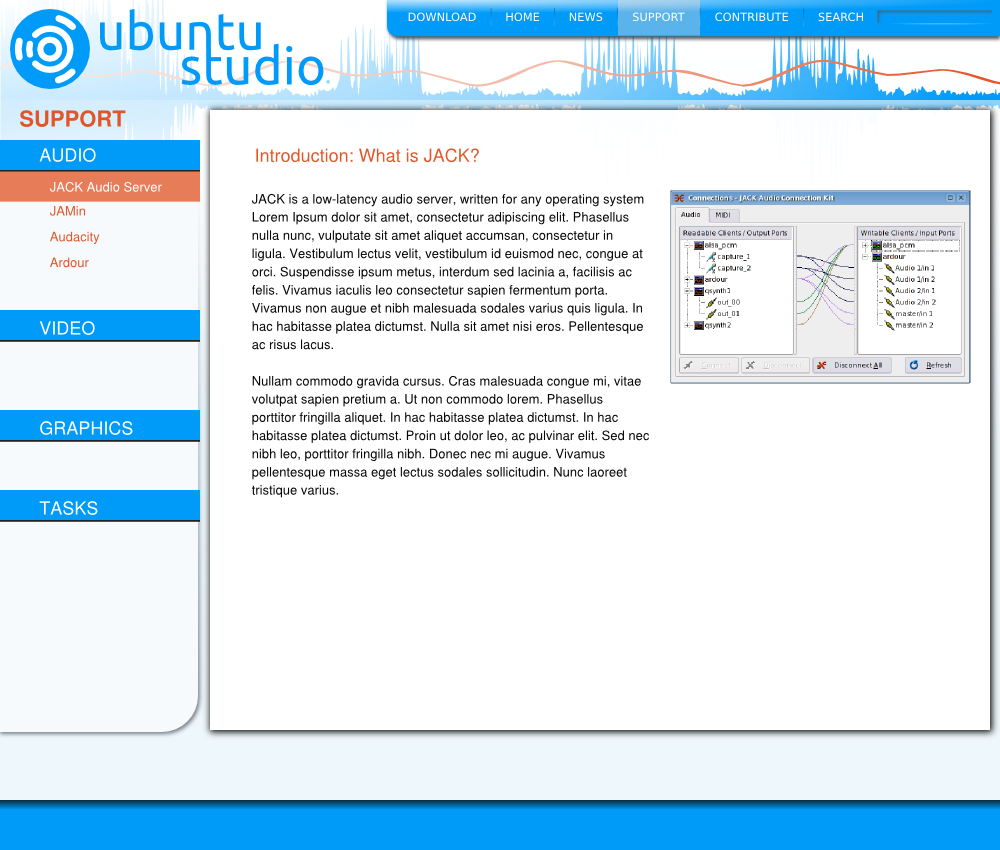1000x850 pixels.
Task: Expand the GRAPHICS sidebar category
Action: tap(99, 427)
